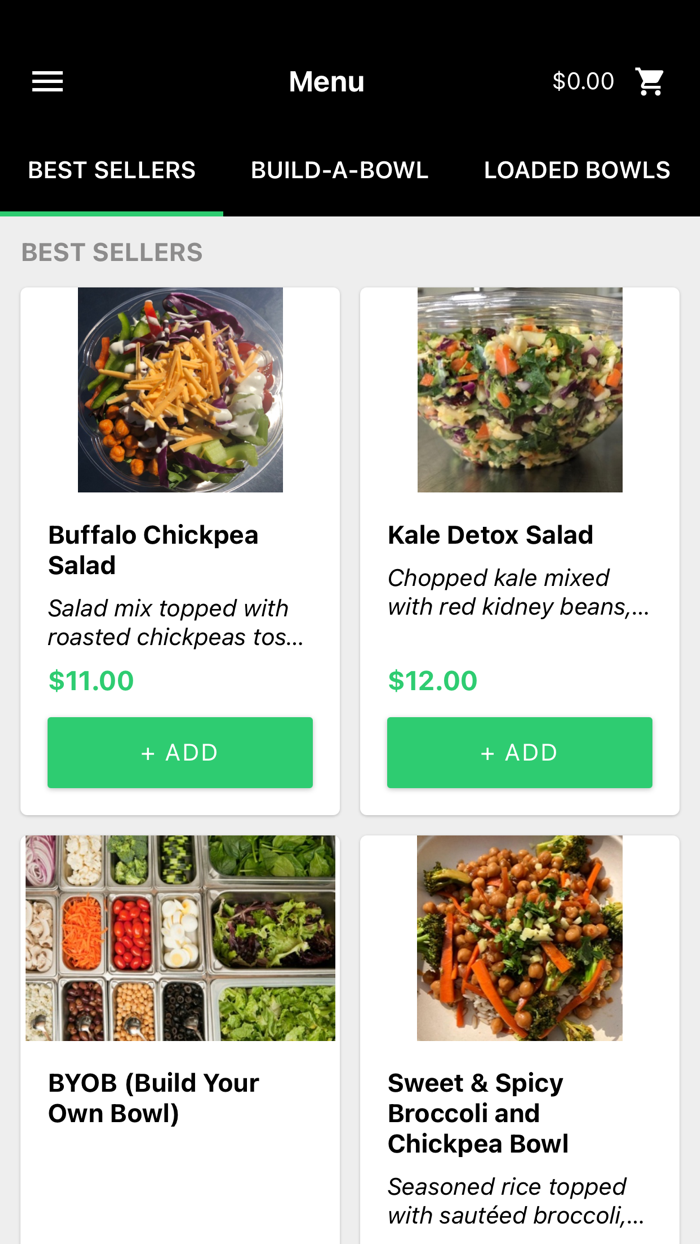700x1244 pixels.
Task: Switch to the Loaded Bowls tab
Action: (x=577, y=170)
